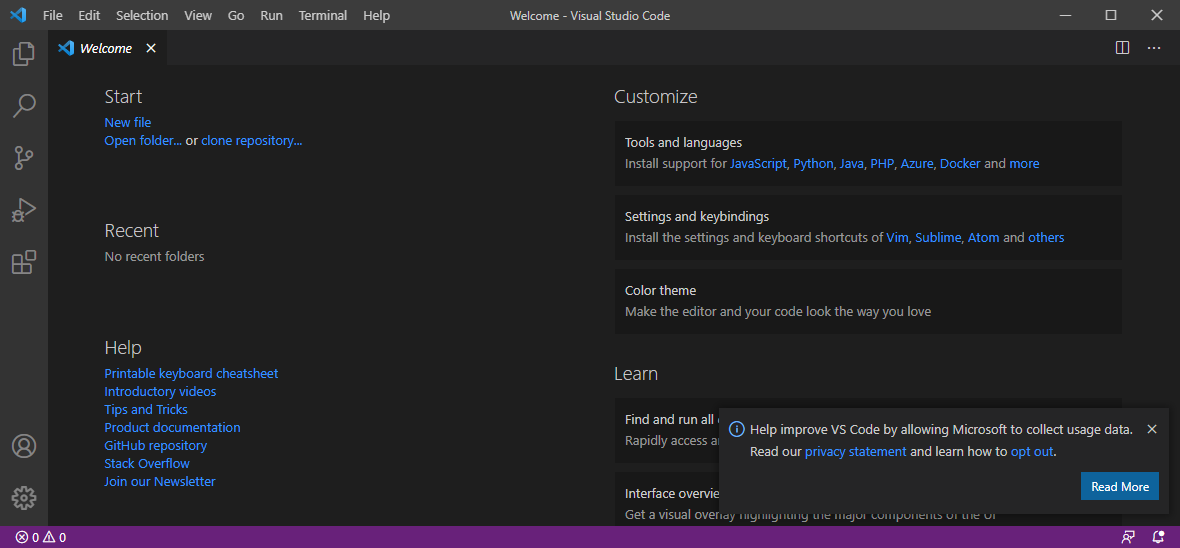This screenshot has width=1180, height=548.
Task: Open Product documentation link
Action: tap(172, 428)
